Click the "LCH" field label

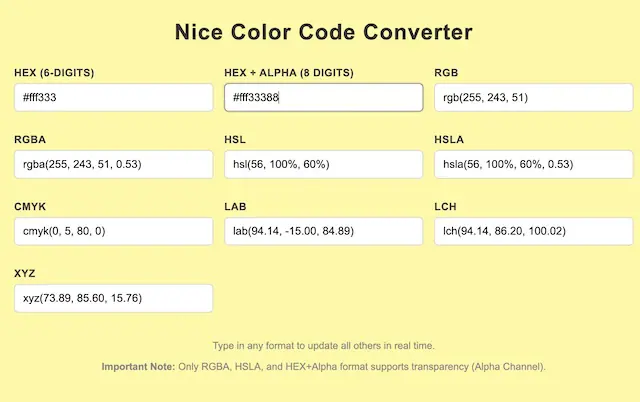446,206
